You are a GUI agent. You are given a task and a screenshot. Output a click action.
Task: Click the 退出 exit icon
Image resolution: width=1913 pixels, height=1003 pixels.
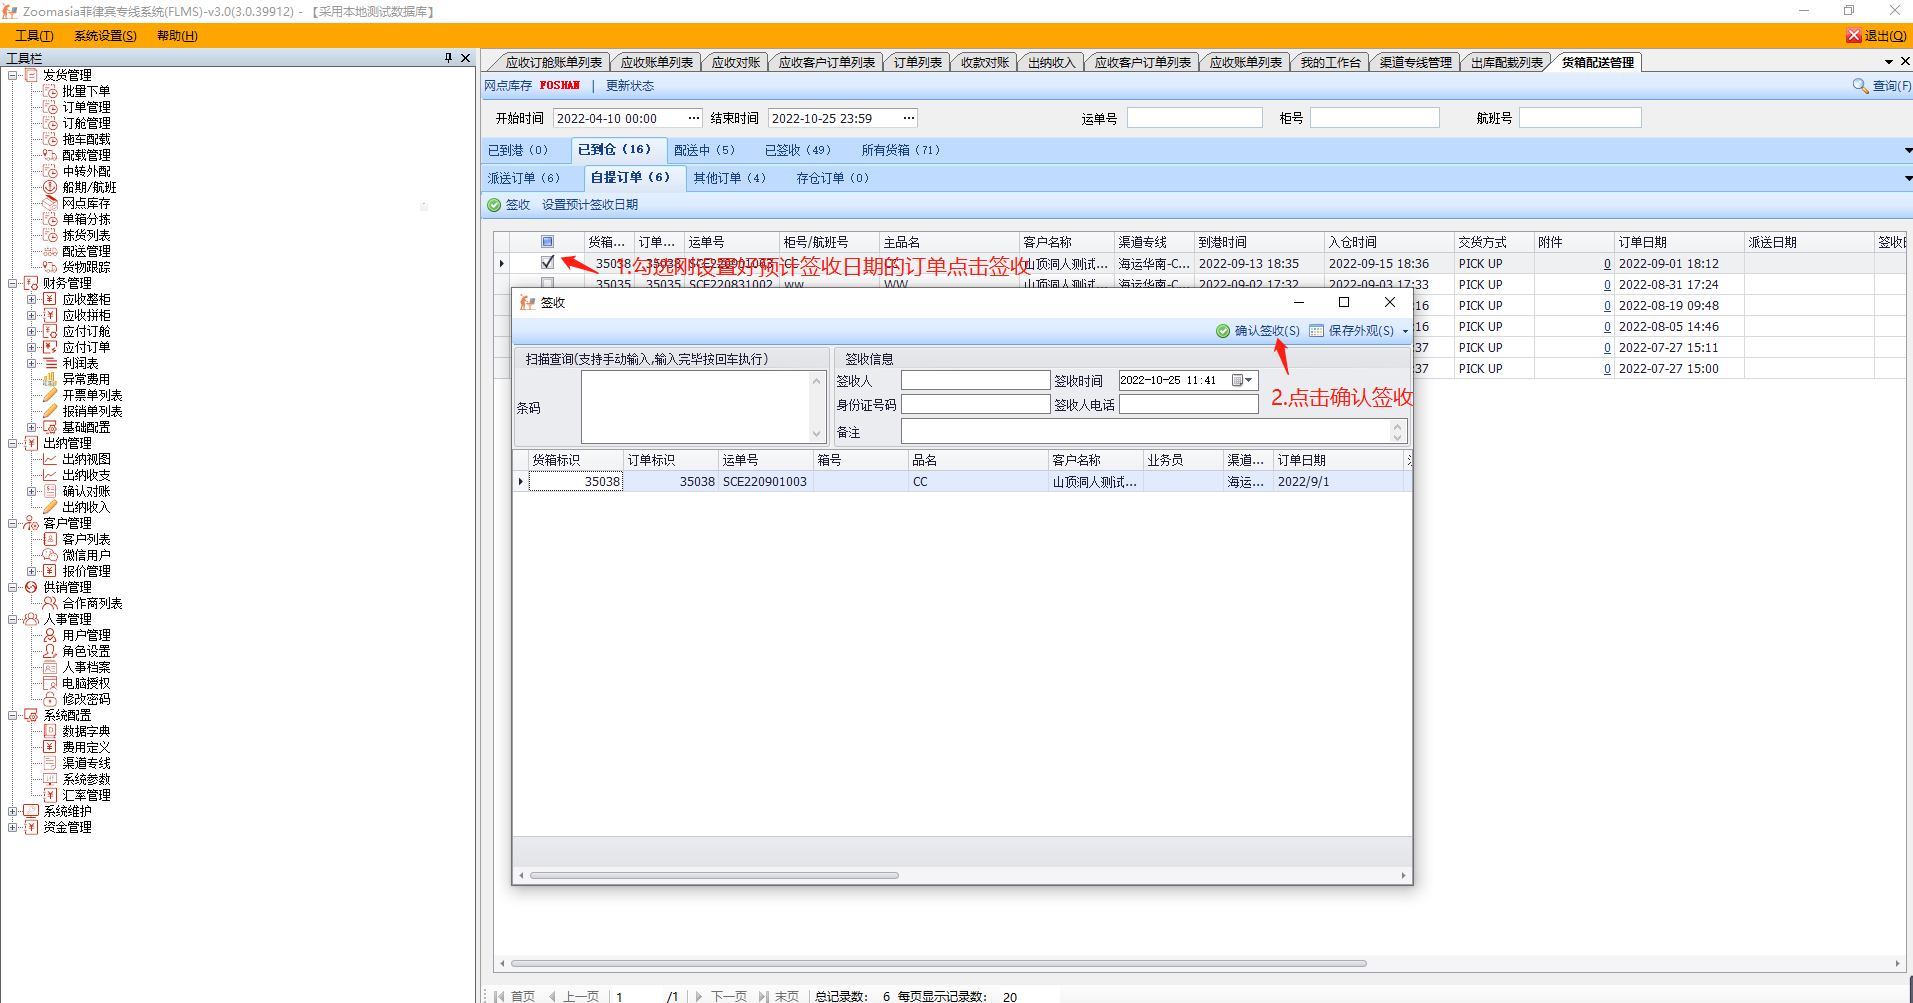click(x=1853, y=36)
